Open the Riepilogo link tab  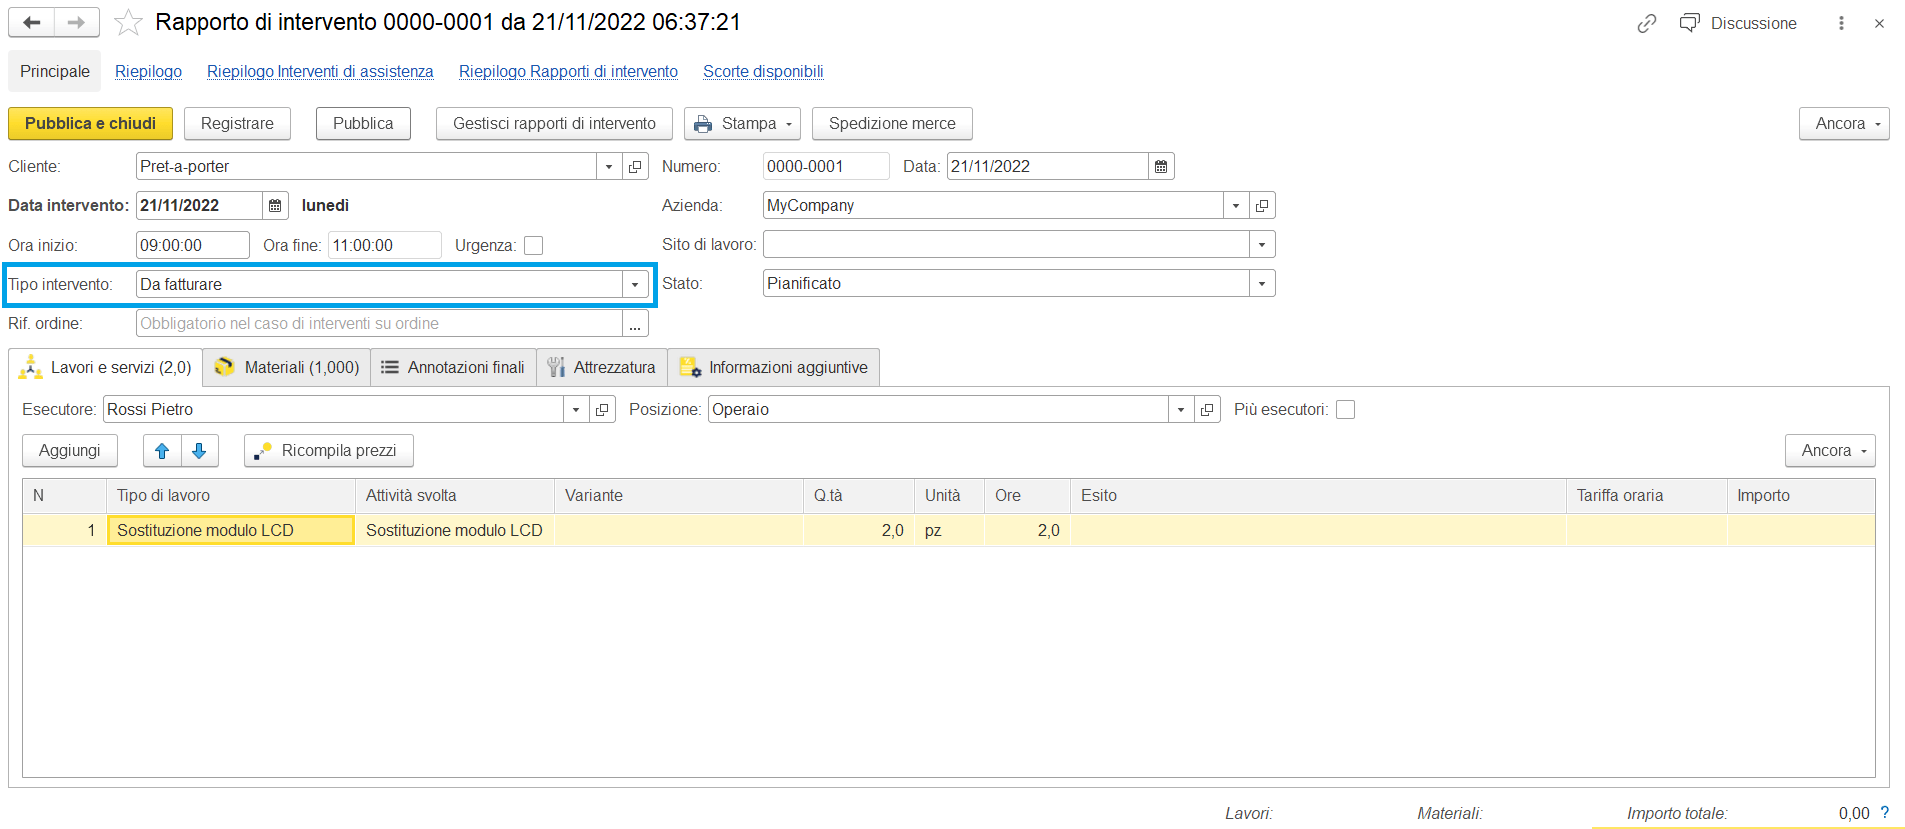click(148, 71)
